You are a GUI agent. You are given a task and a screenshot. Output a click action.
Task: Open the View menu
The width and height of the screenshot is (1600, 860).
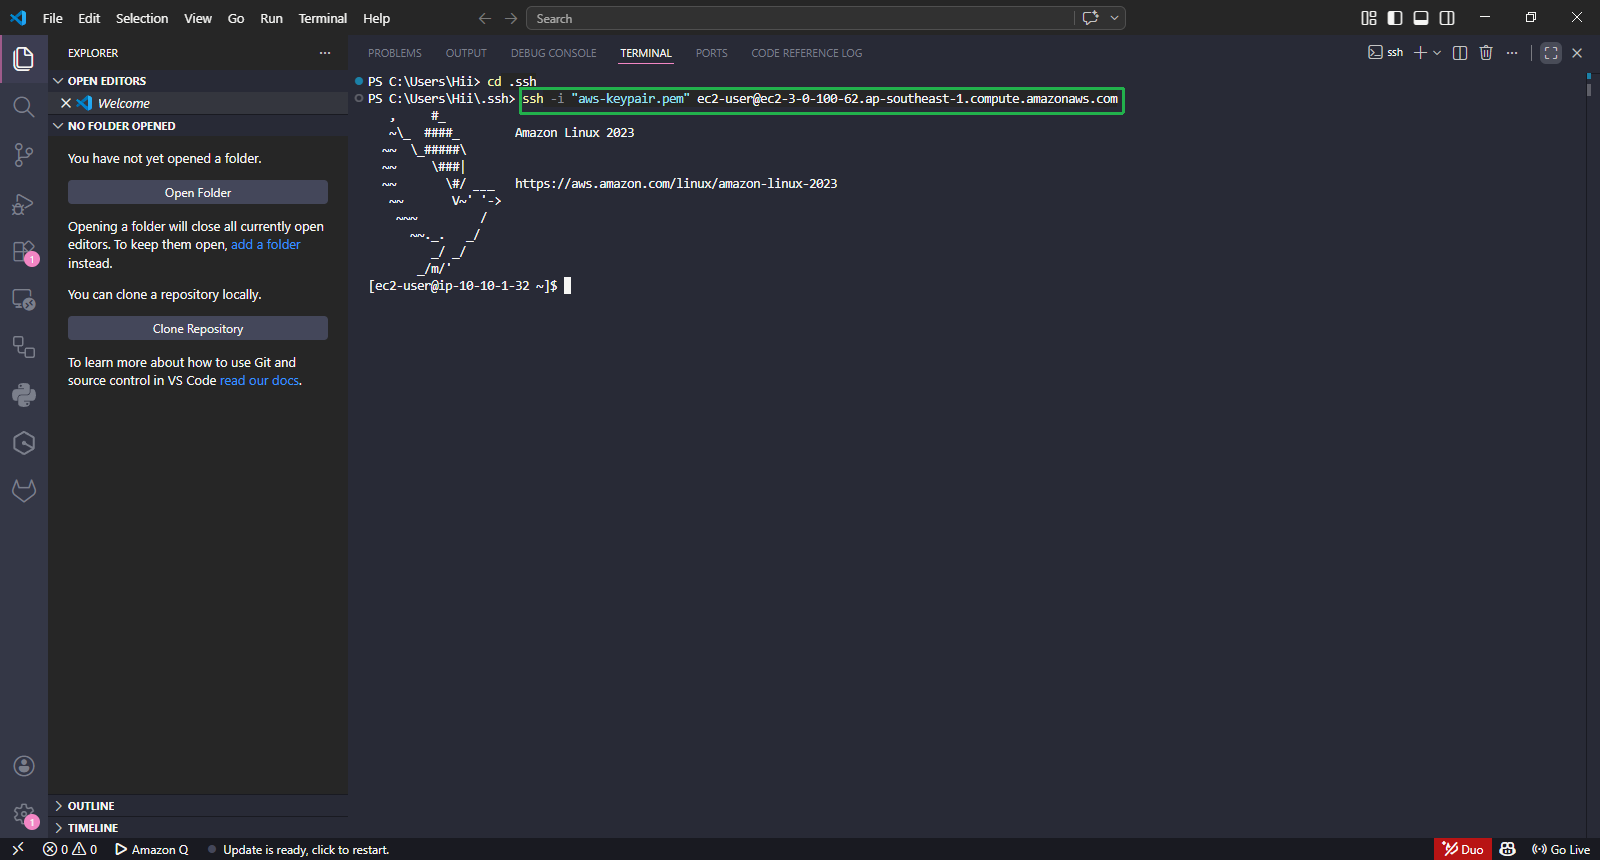(x=198, y=18)
